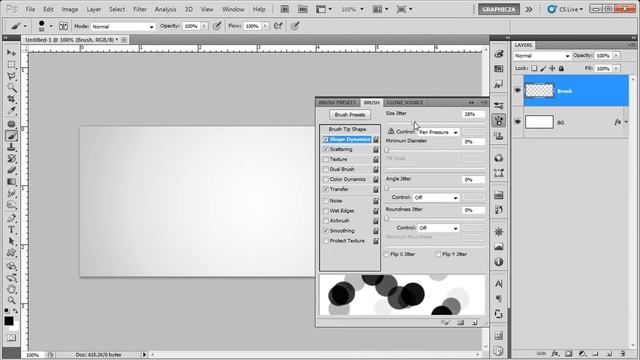This screenshot has width=640, height=360.
Task: Click tablet pressure for opacity icon
Action: [217, 26]
